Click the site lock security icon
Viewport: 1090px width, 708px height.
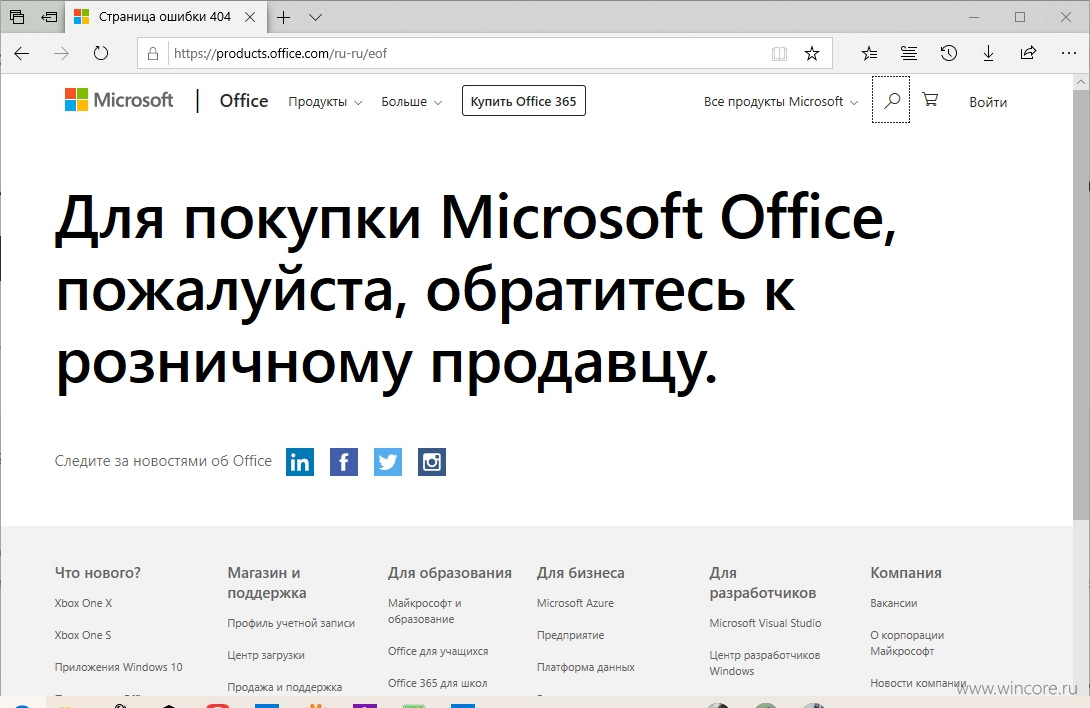153,54
